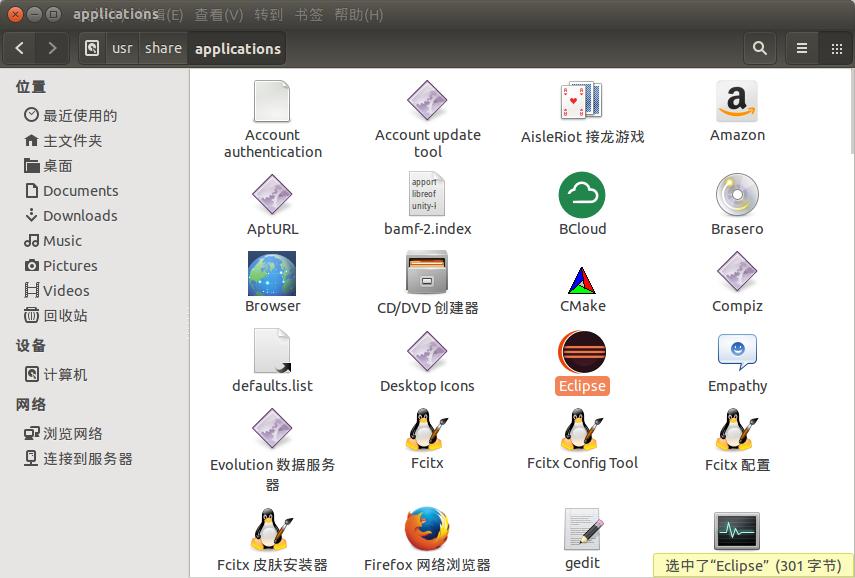This screenshot has height=578, width=855.
Task: Select the Fcitx 皮肤安装器 icon
Action: [272, 529]
